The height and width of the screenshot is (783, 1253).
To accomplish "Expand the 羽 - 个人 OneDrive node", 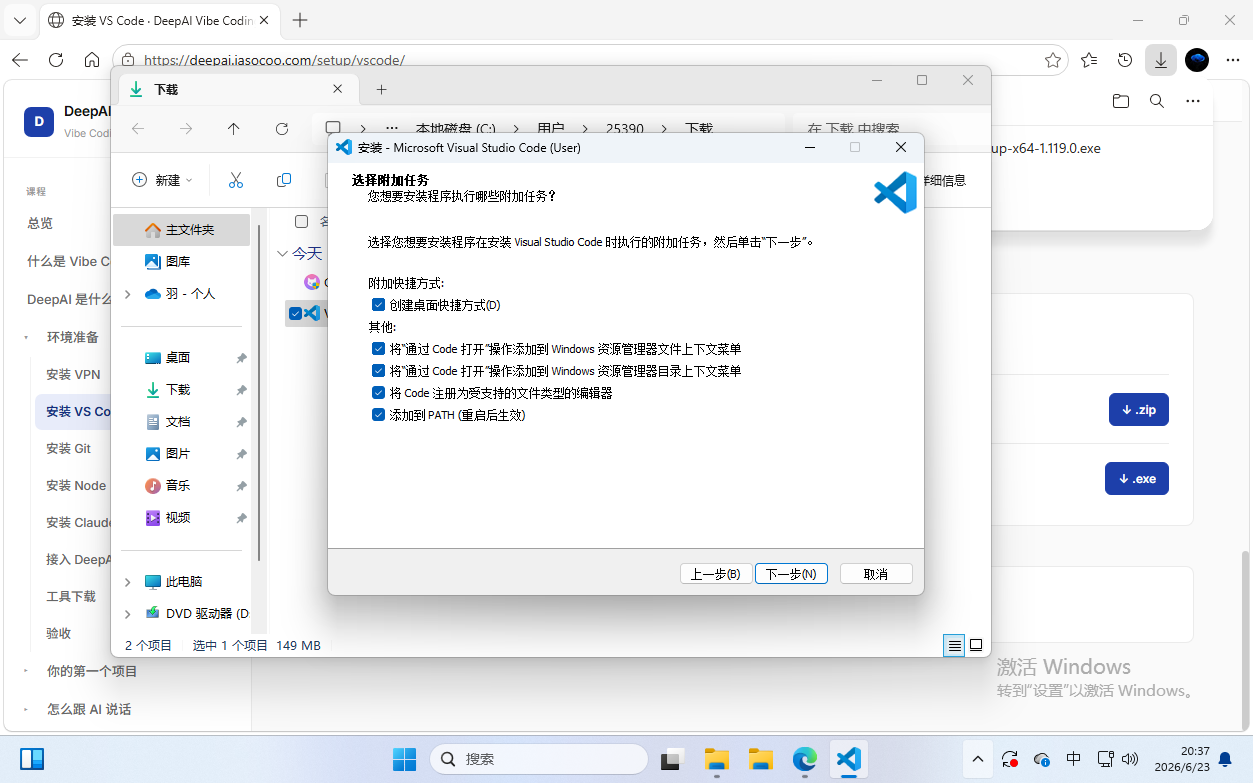I will point(127,294).
